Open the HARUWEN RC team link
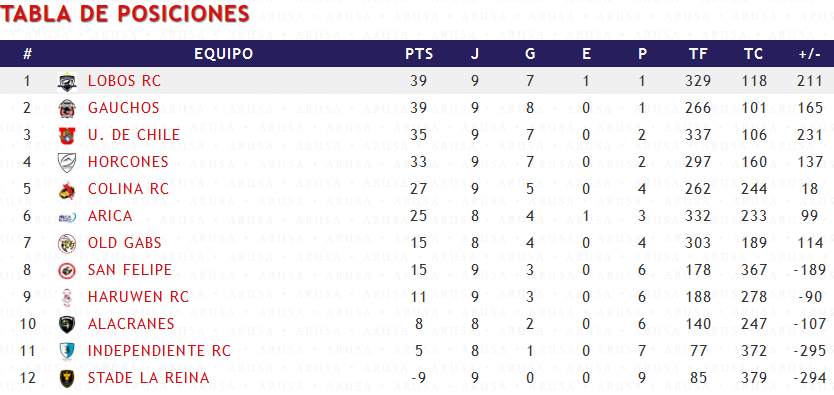The image size is (834, 395). (x=138, y=297)
